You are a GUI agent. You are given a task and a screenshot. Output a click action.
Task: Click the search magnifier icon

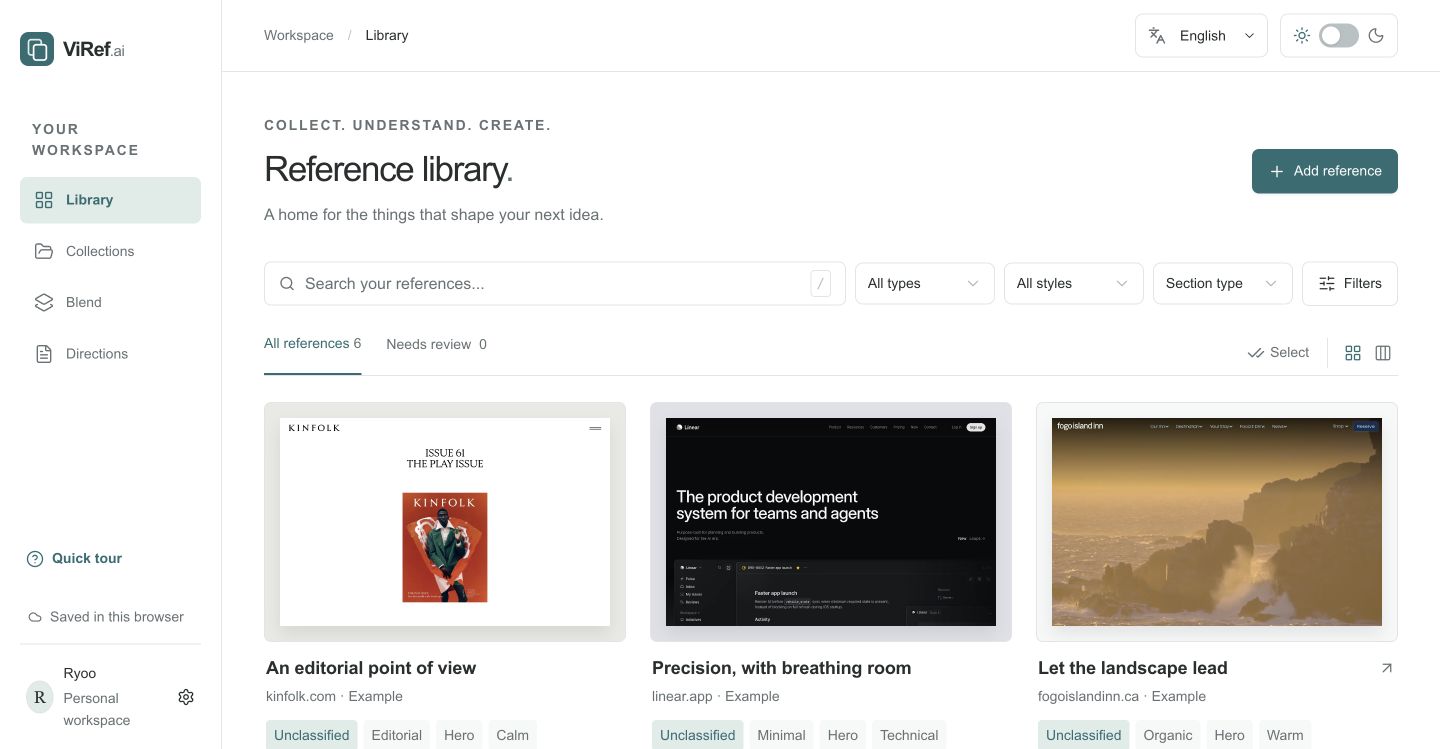point(287,284)
